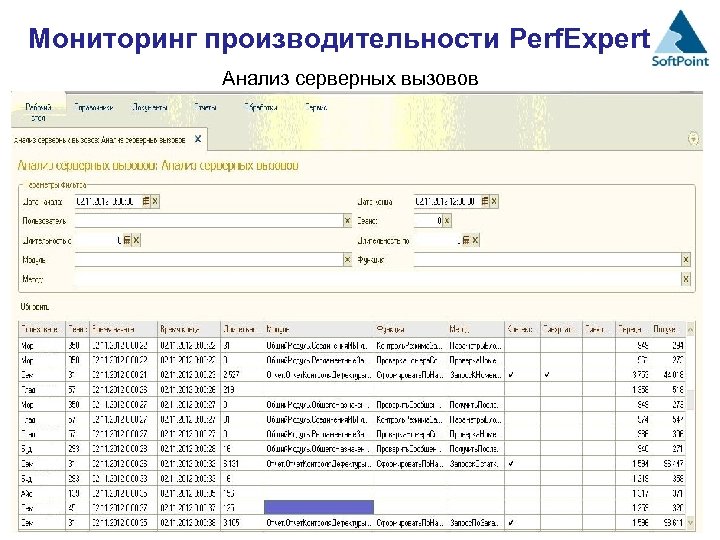The width and height of the screenshot is (720, 540).
Task: Sort by the Сеанс column header
Action: pyautogui.click(x=78, y=329)
